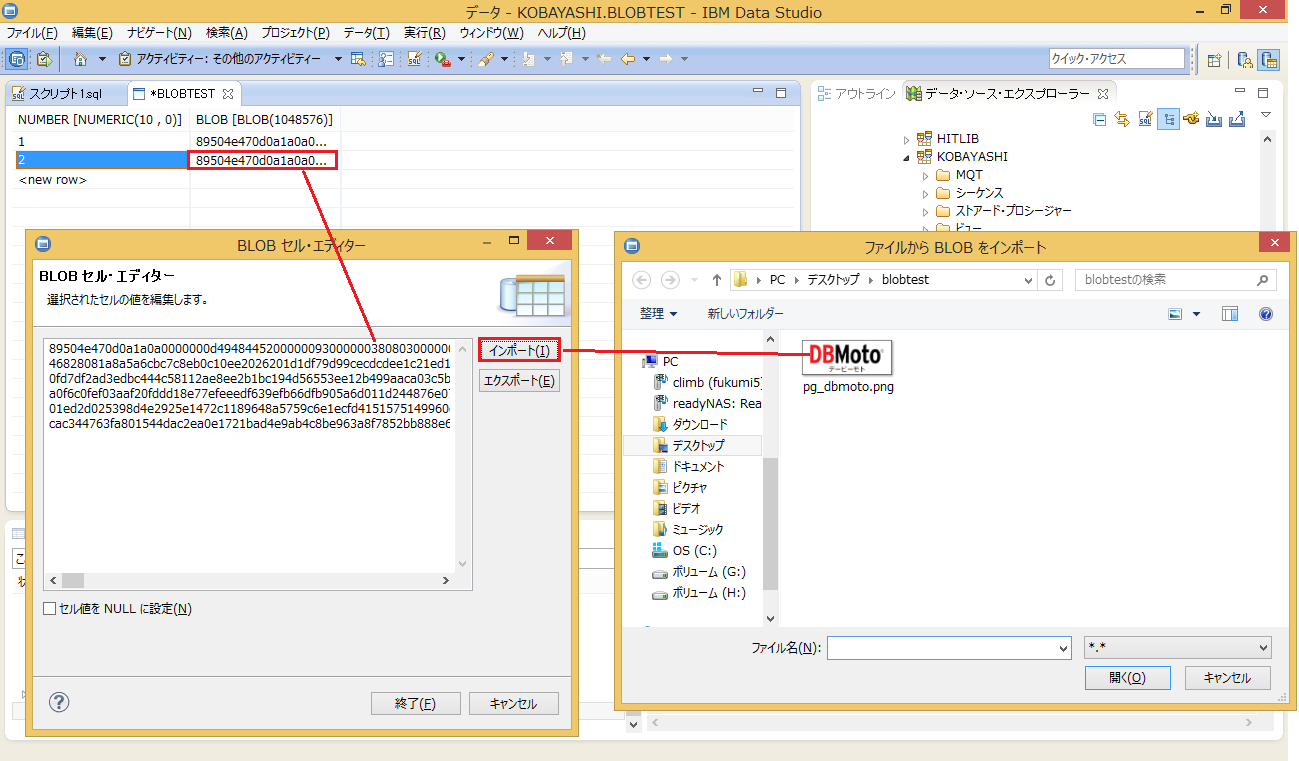Click Link with Editor in Data Source Explorer

click(1122, 119)
